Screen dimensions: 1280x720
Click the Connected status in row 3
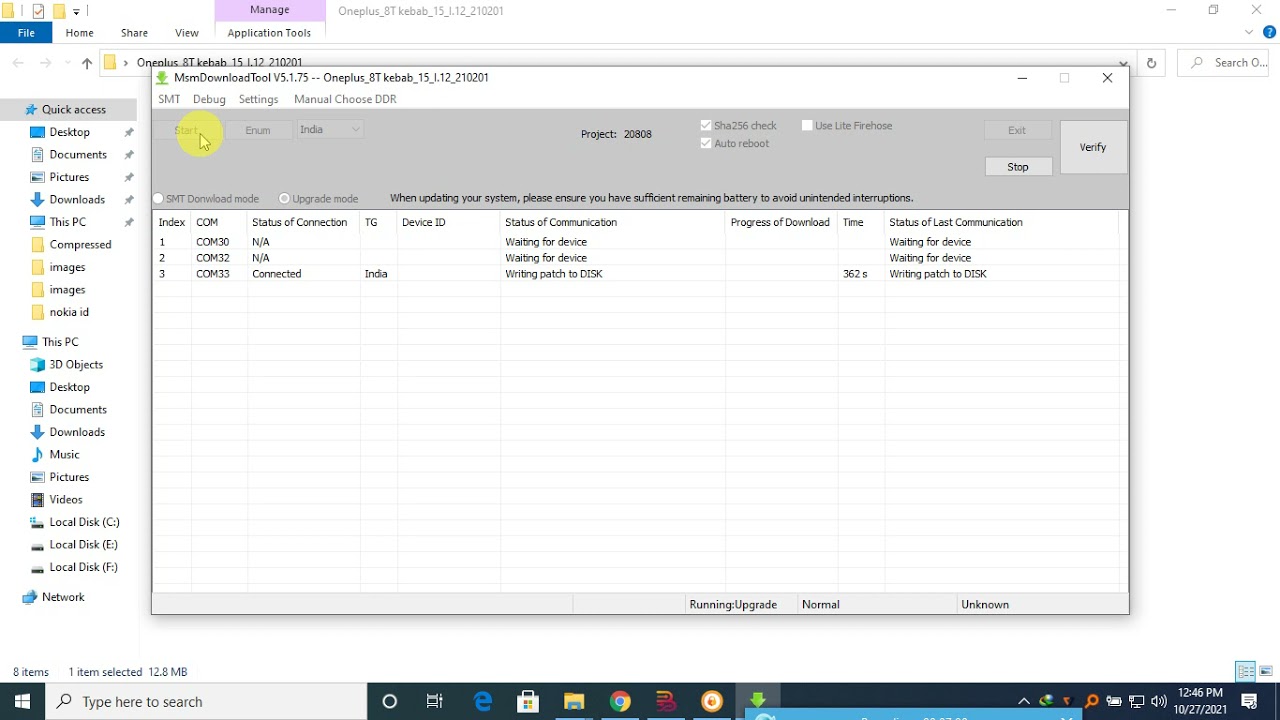tap(277, 274)
